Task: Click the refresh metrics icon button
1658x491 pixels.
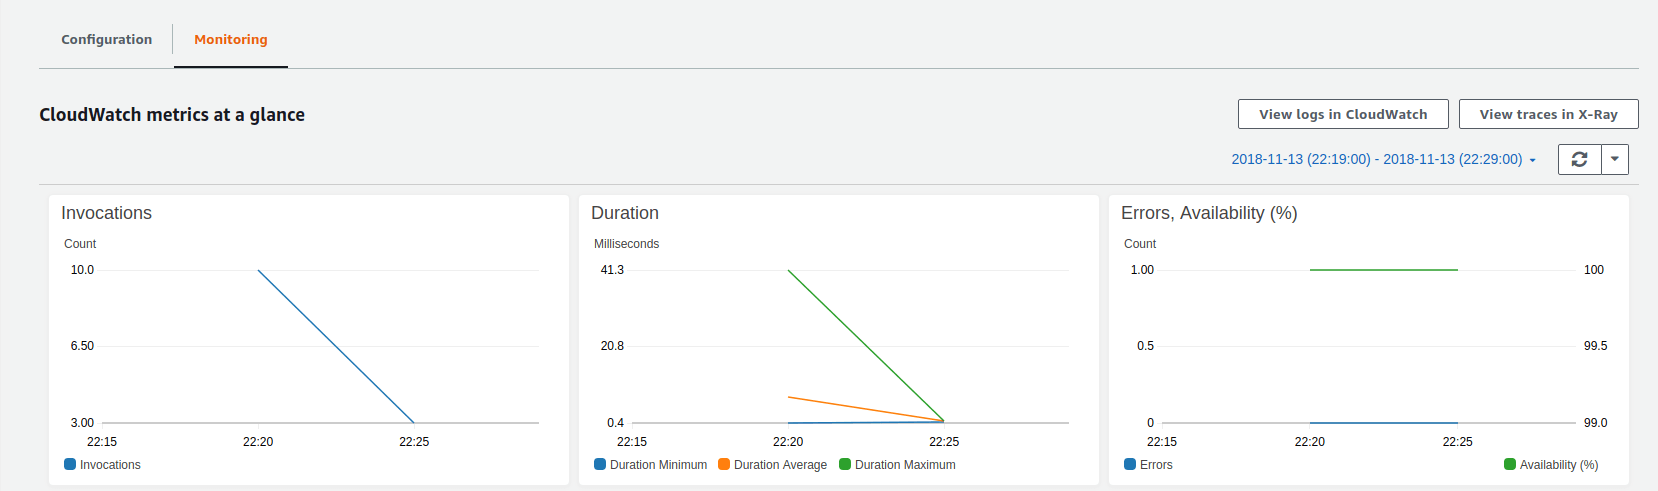Action: 1579,159
